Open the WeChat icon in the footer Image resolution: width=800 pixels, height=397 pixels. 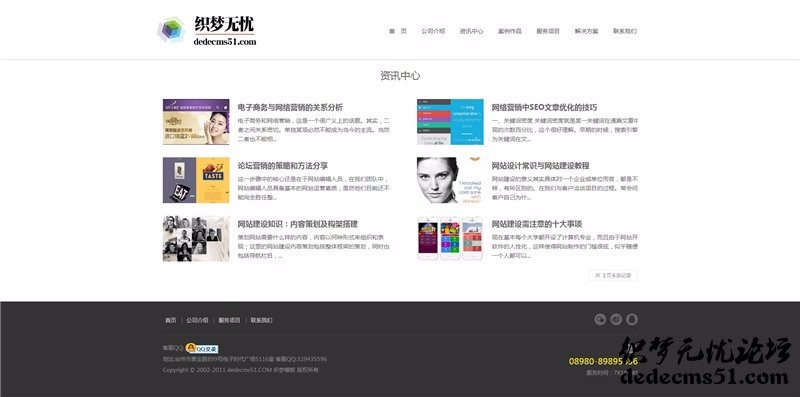(600, 319)
